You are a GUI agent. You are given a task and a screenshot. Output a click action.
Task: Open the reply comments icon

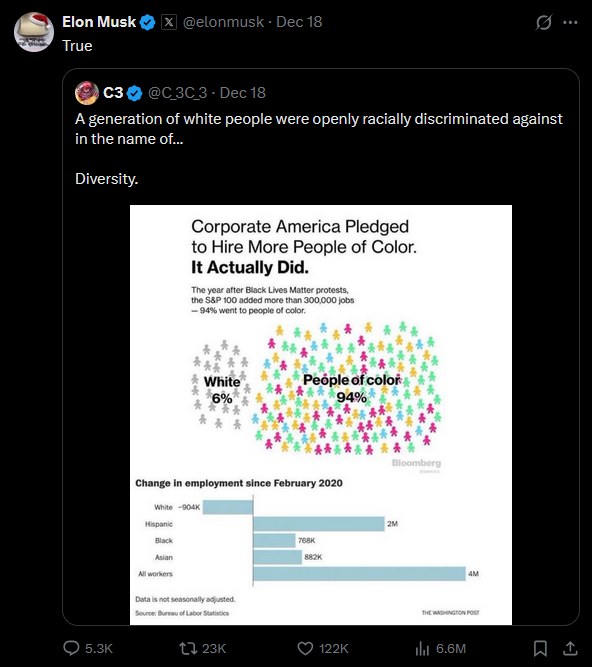click(x=71, y=648)
